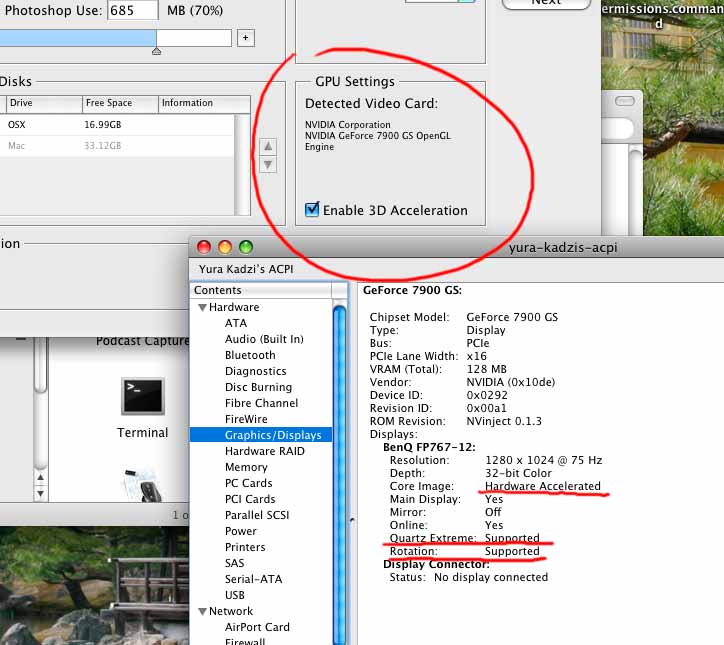Select the OSX scratch disk row

point(118,125)
